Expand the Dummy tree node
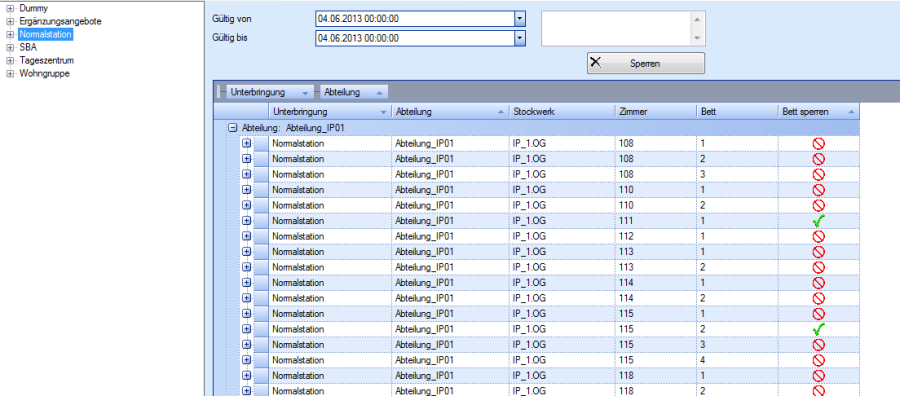This screenshot has width=900, height=396. tap(10, 8)
